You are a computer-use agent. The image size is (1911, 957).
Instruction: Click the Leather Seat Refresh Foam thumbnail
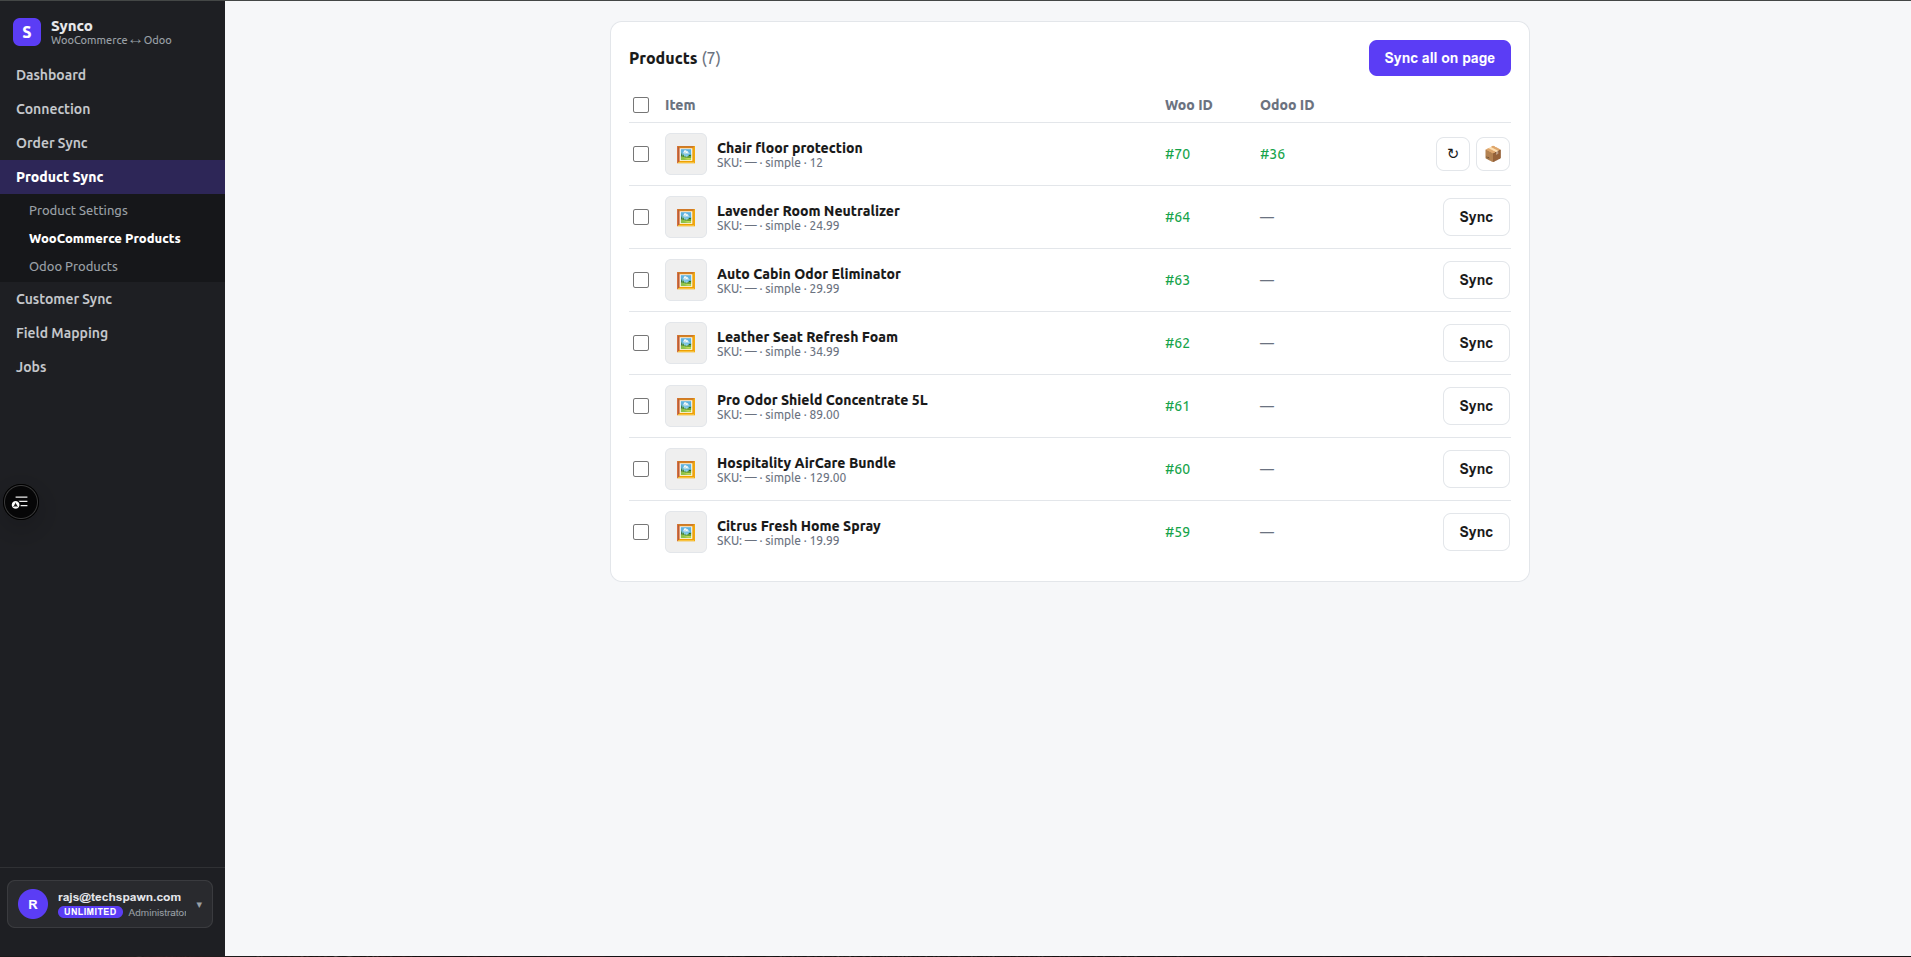(686, 343)
